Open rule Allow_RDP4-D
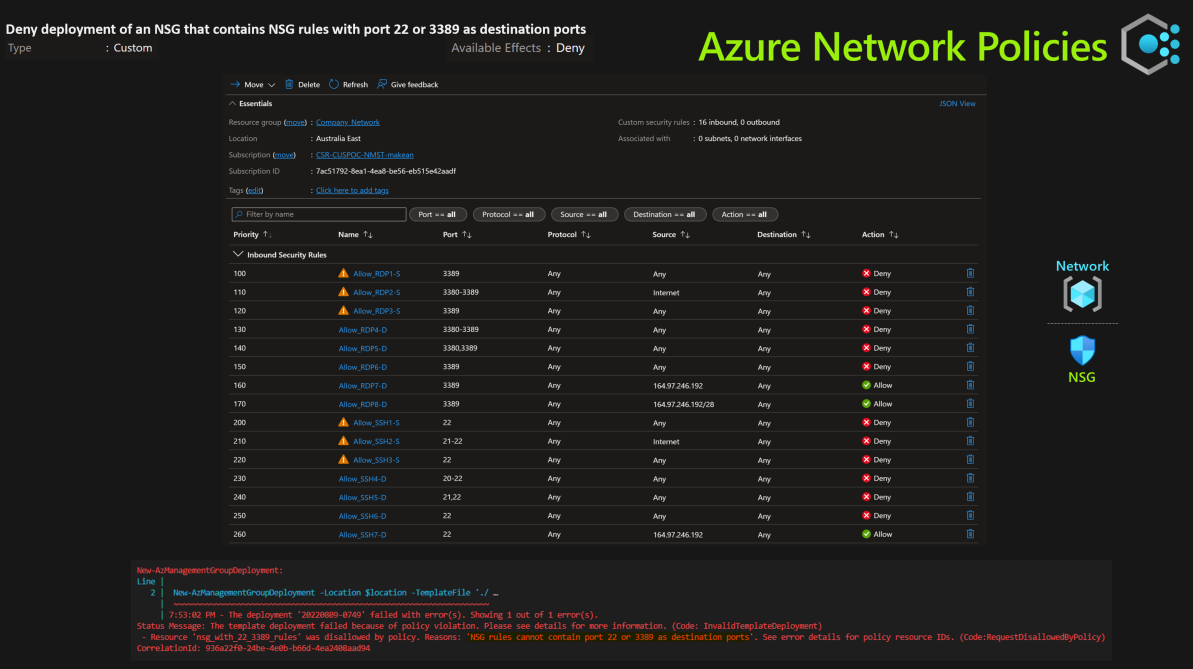Image resolution: width=1193 pixels, height=669 pixels. point(363,330)
